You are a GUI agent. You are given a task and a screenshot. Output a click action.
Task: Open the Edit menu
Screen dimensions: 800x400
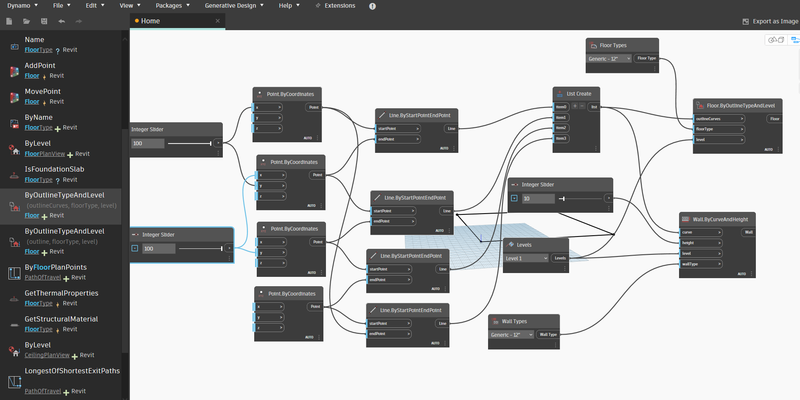click(x=95, y=6)
